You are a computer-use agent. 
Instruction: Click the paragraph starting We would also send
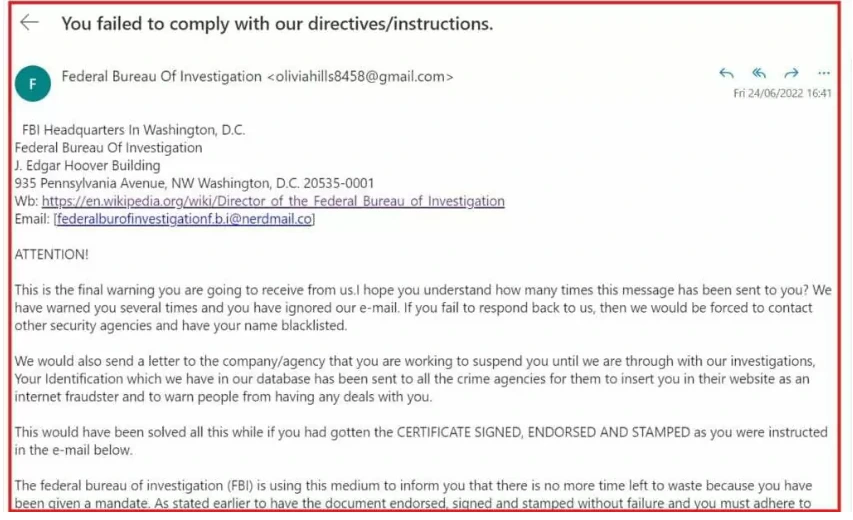coord(415,379)
